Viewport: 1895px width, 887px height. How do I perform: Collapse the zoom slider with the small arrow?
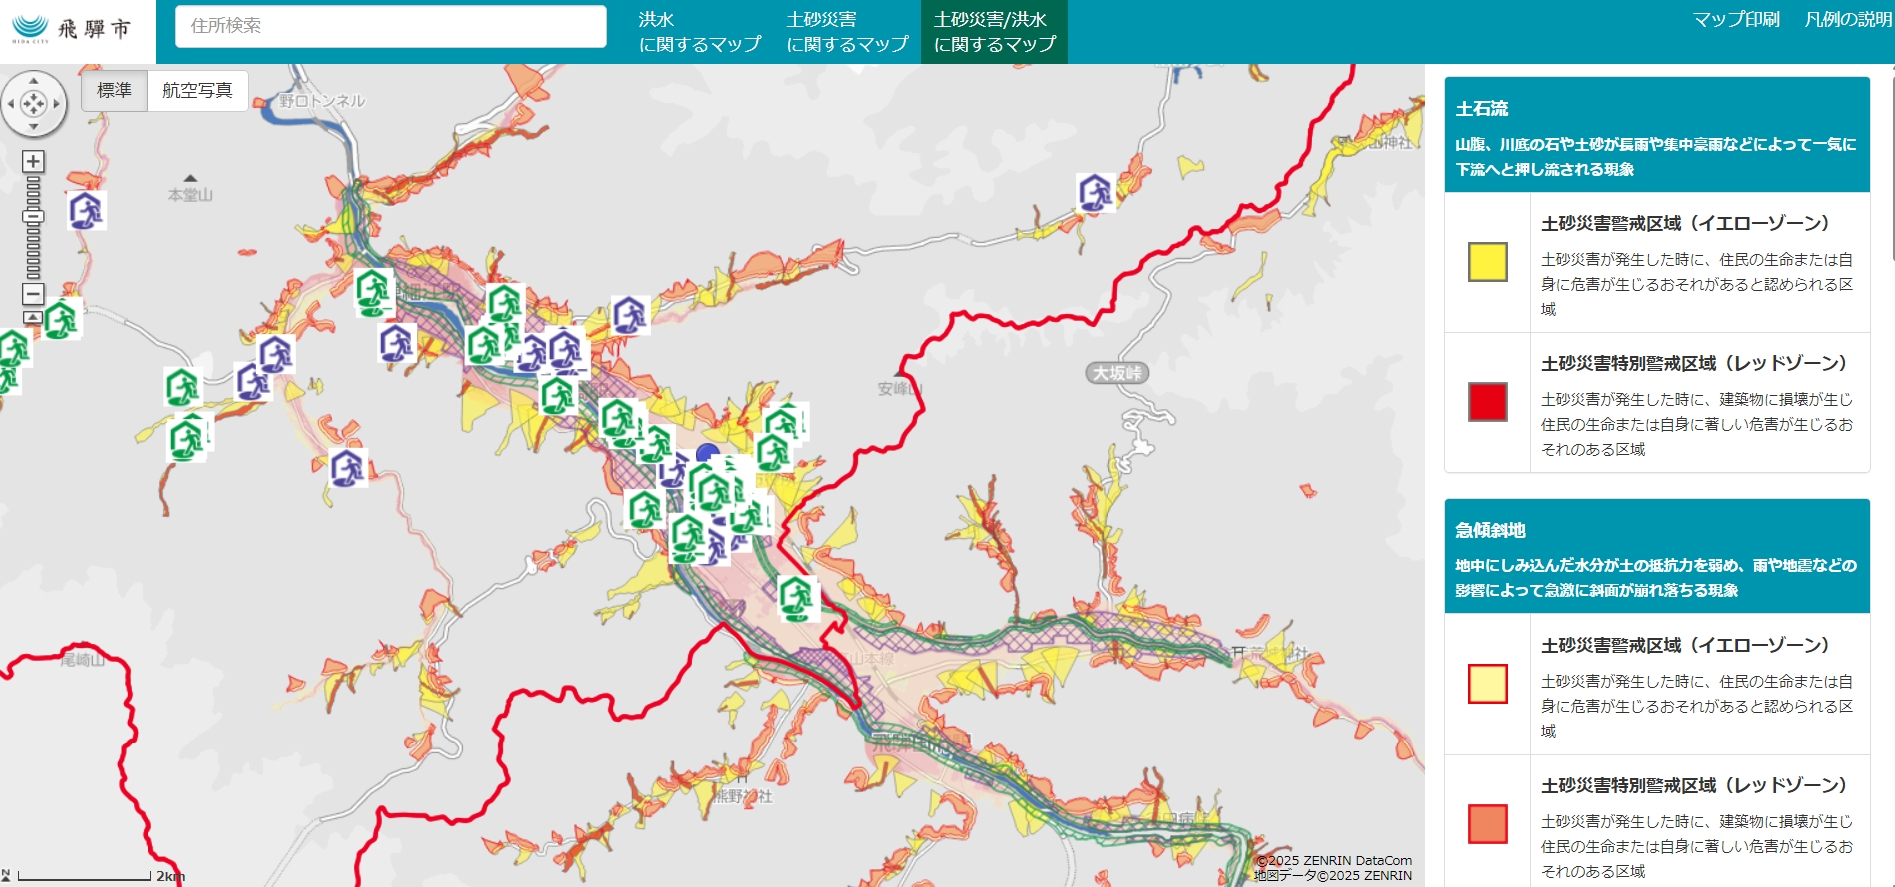click(33, 317)
